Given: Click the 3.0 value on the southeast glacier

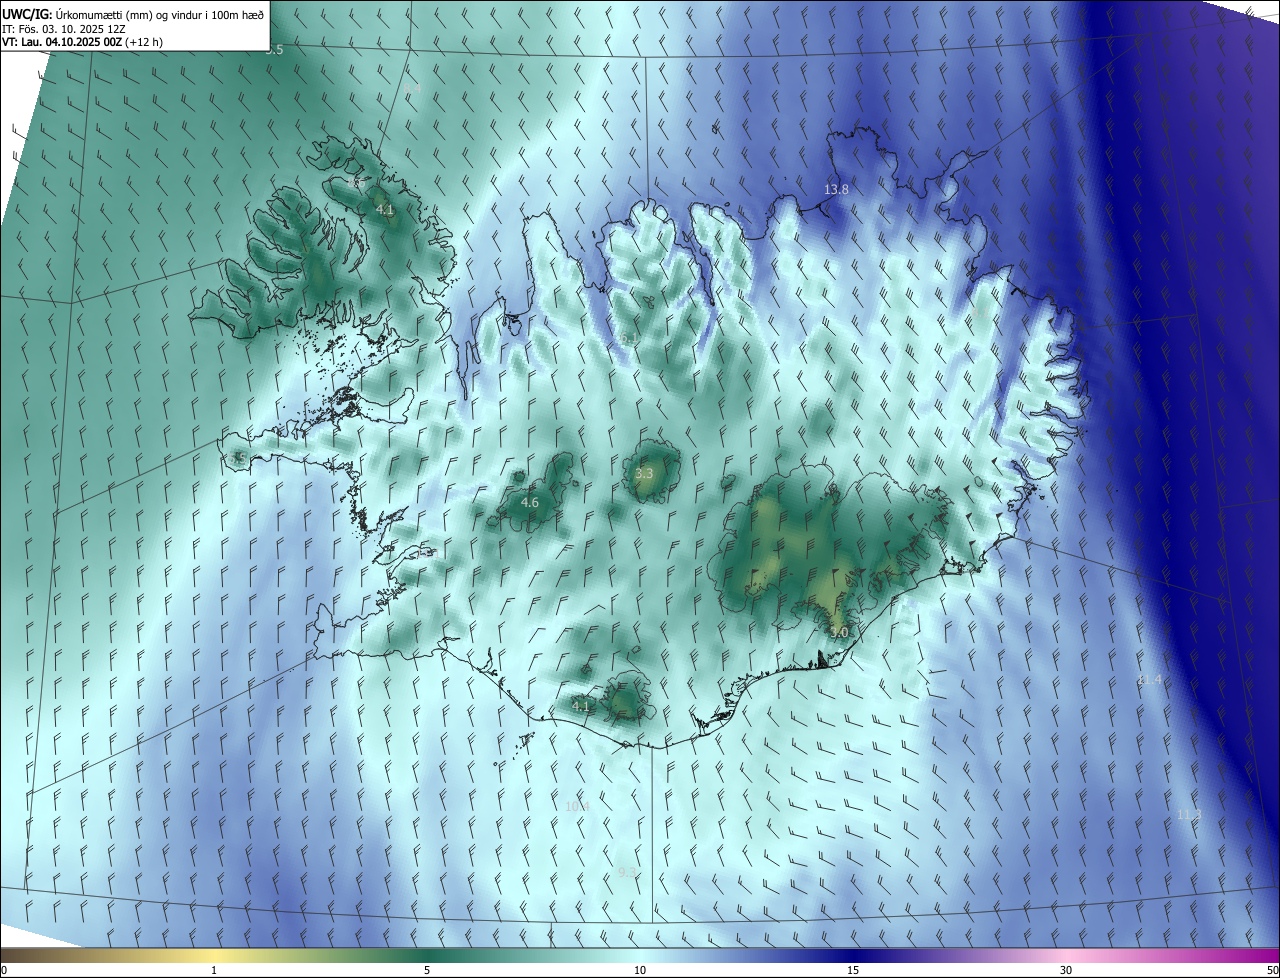Looking at the screenshot, I should pos(839,632).
